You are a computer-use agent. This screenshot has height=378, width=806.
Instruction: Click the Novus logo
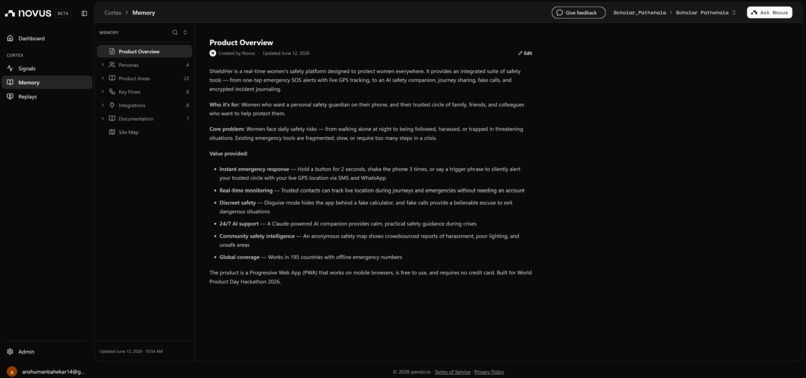coord(28,13)
